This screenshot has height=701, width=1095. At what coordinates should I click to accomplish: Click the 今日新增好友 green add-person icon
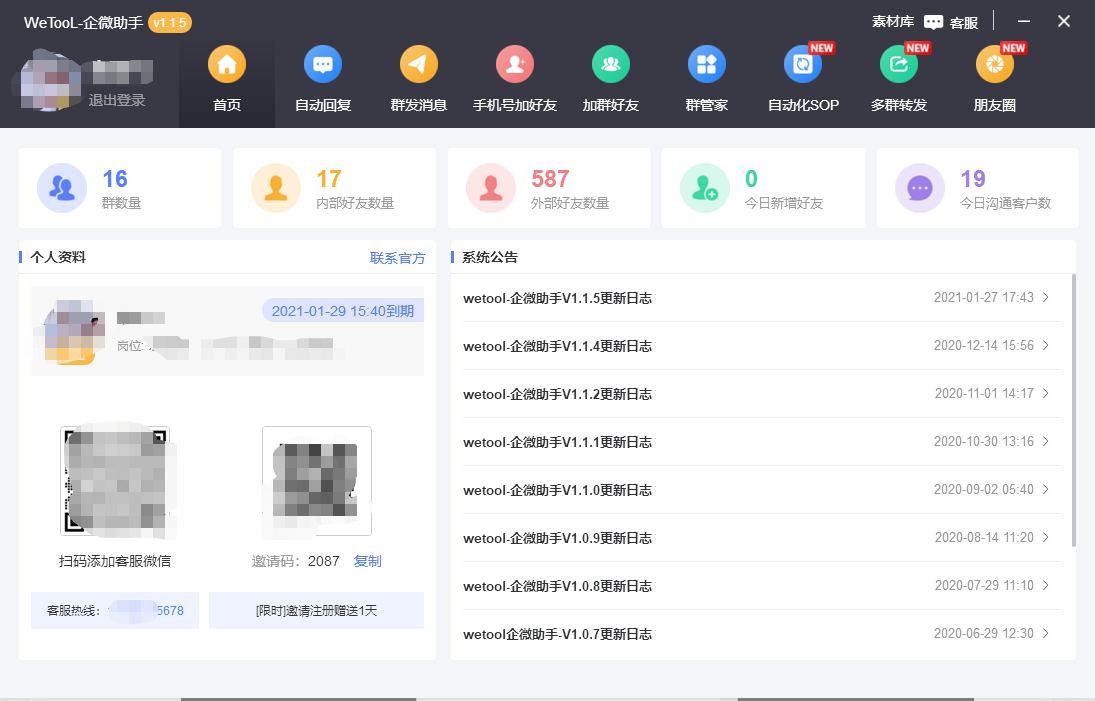click(x=705, y=188)
